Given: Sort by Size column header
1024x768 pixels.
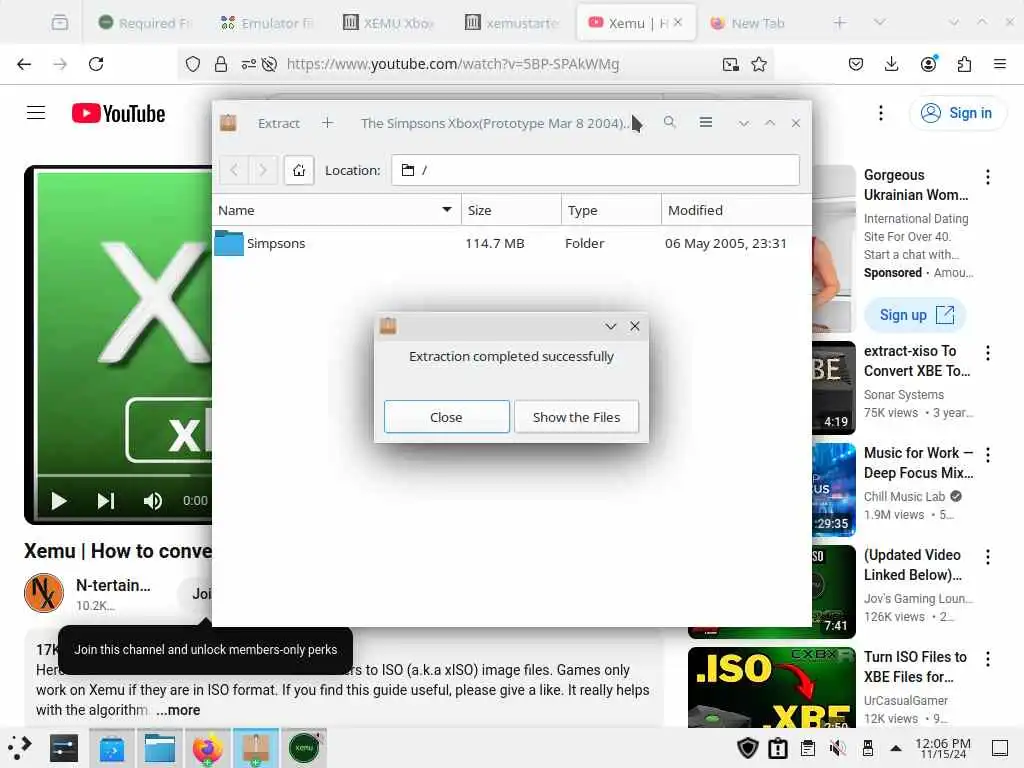Looking at the screenshot, I should click(x=511, y=210).
